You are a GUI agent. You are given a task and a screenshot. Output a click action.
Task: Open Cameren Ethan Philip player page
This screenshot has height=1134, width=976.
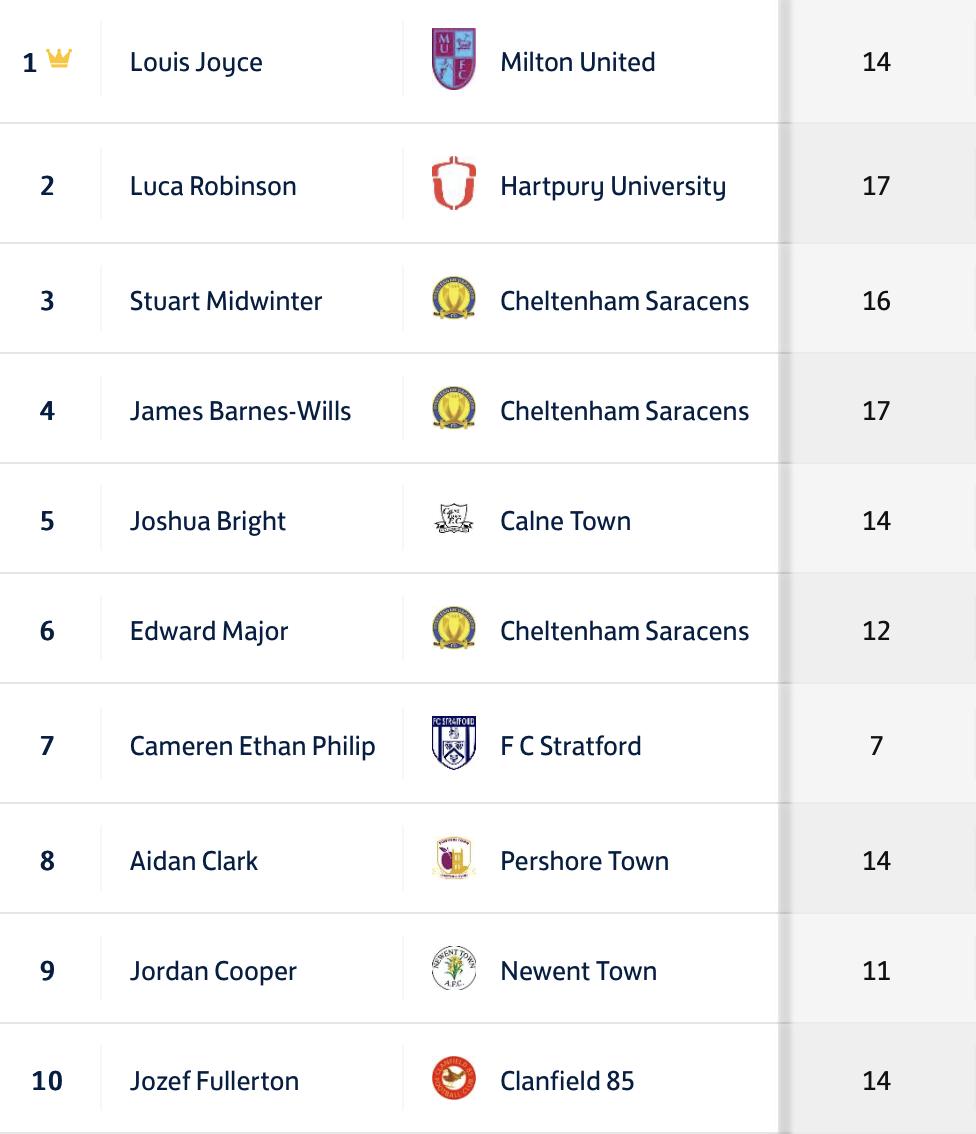pyautogui.click(x=252, y=746)
